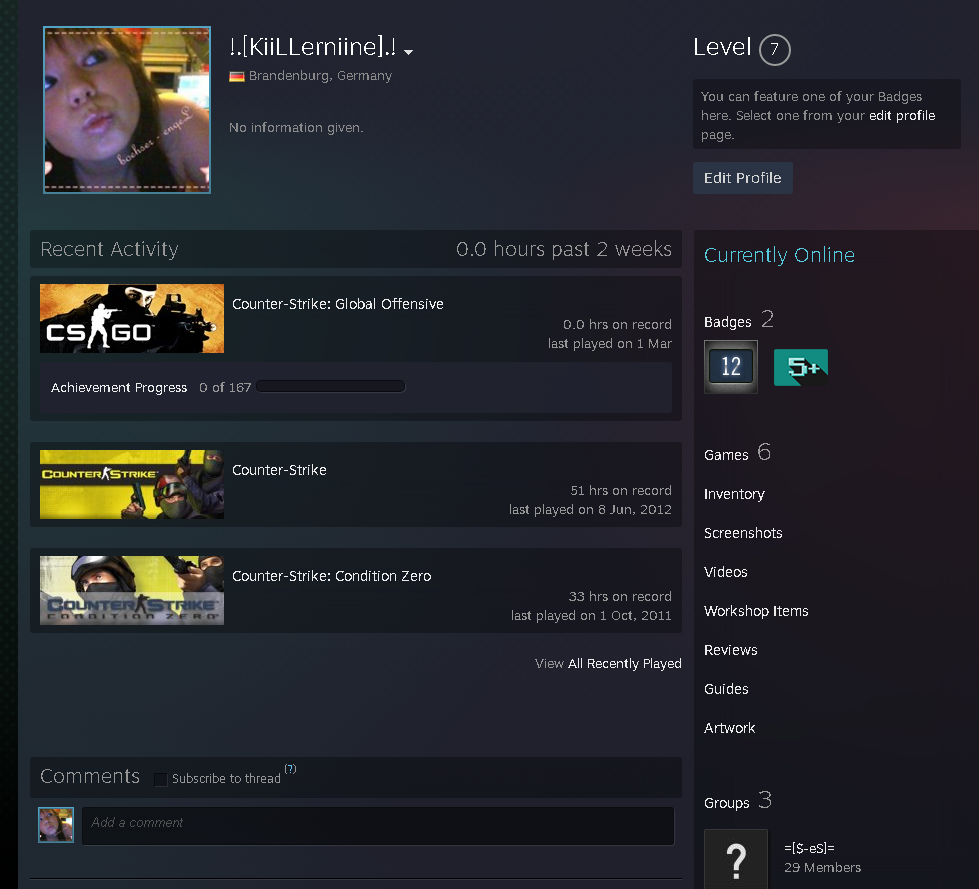This screenshot has width=979, height=889.
Task: Go to Guides
Action: pyautogui.click(x=726, y=689)
